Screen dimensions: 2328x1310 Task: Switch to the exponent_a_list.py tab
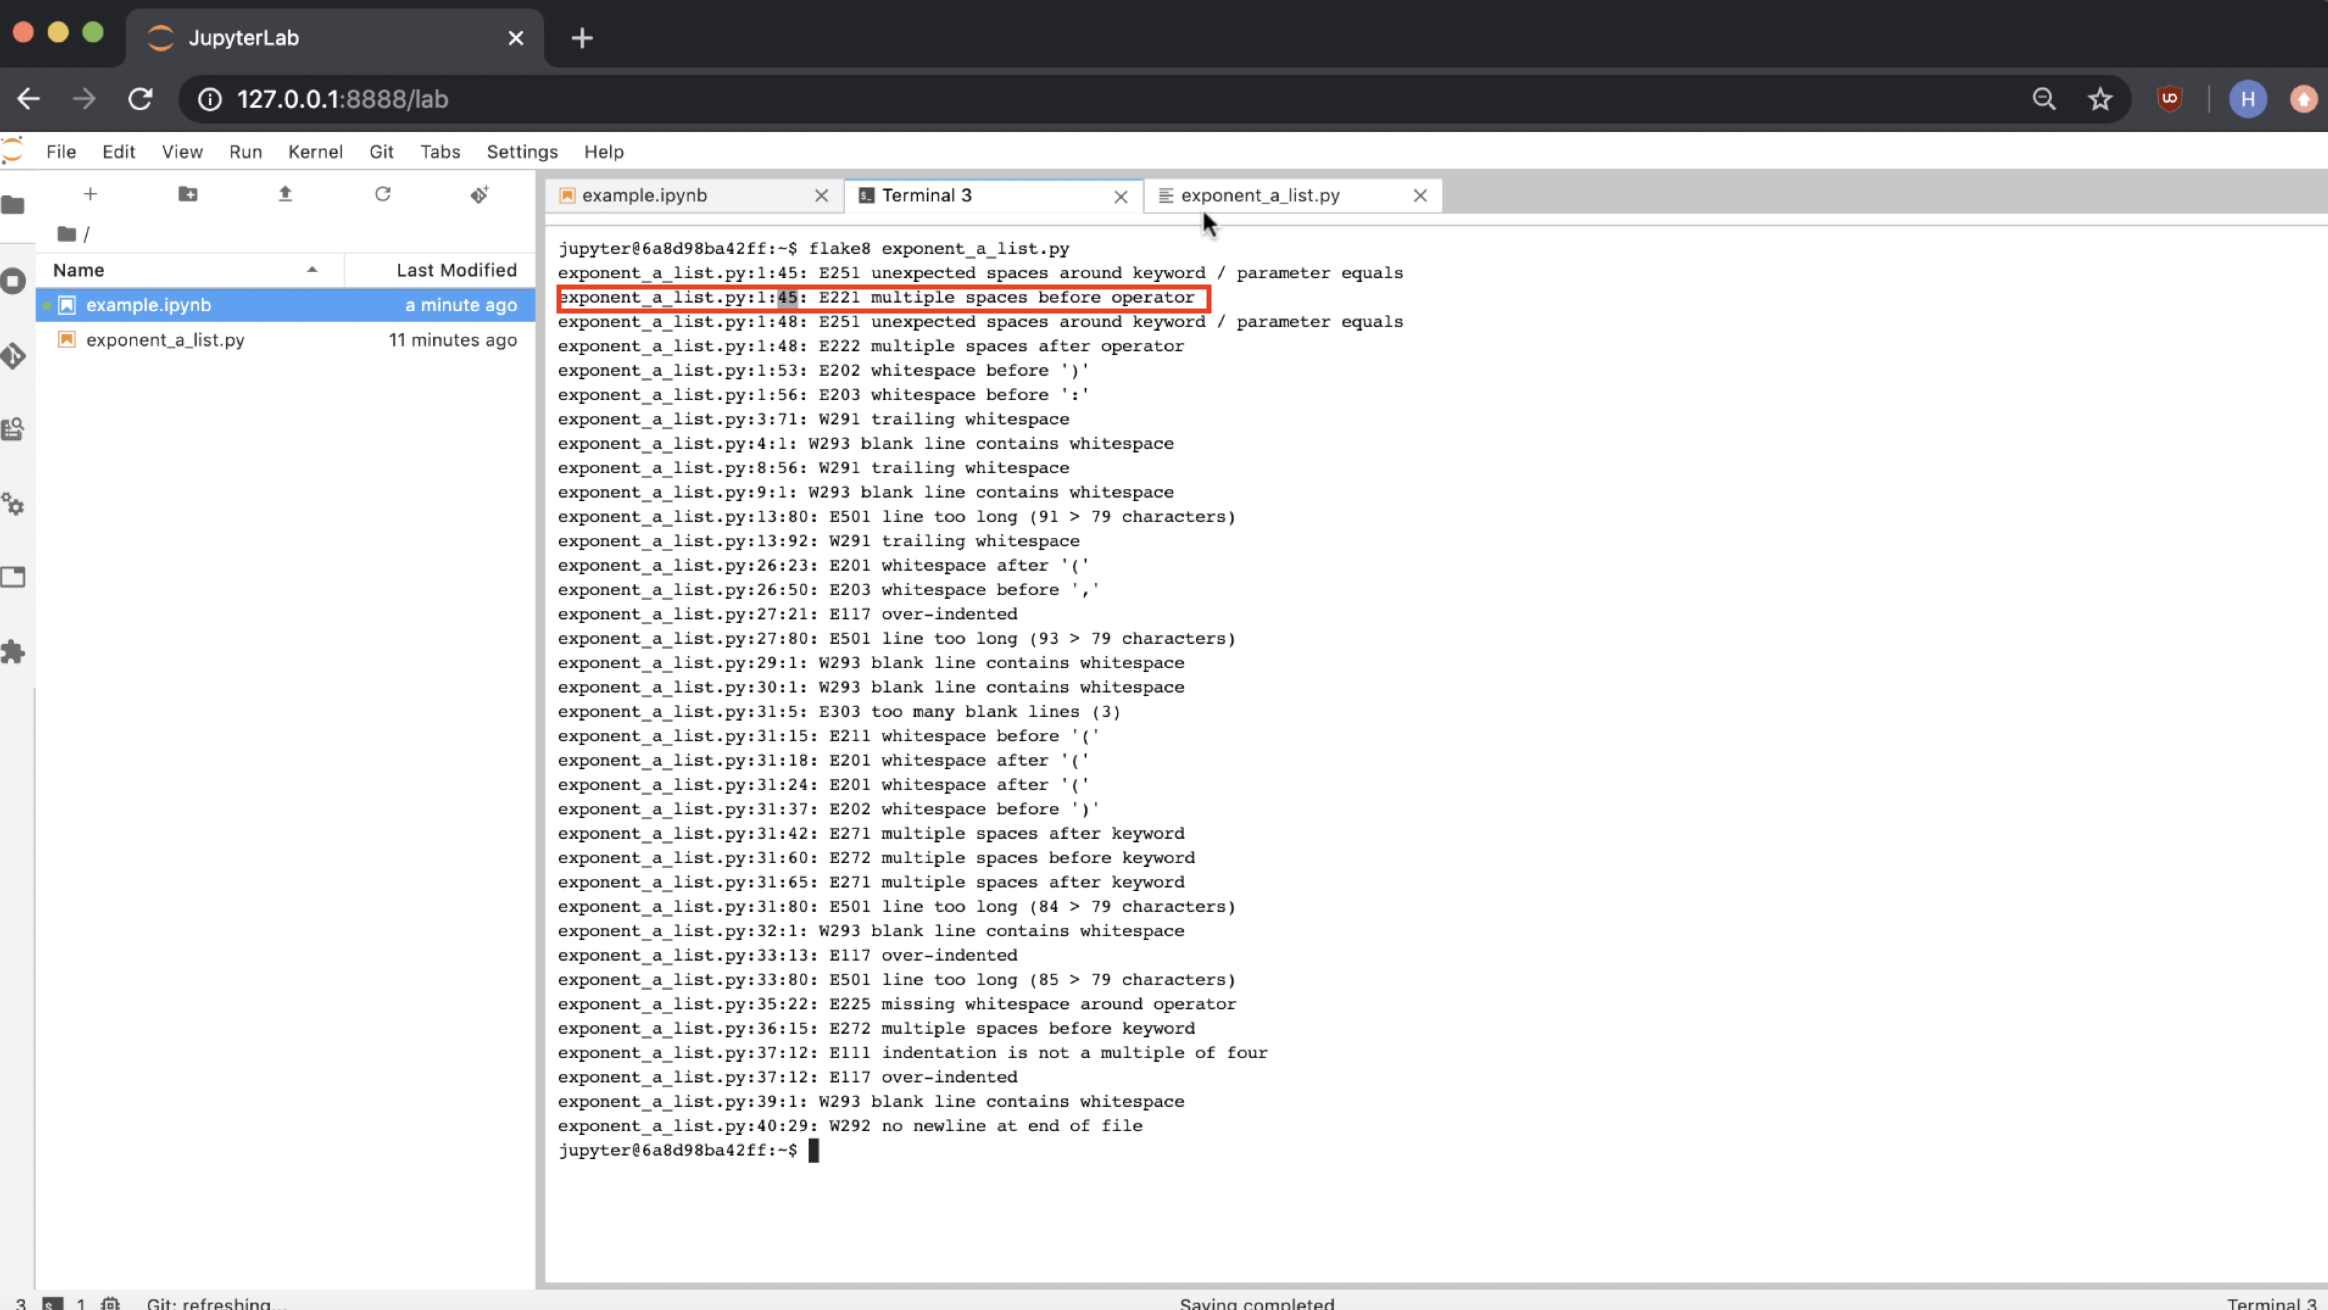pos(1260,196)
